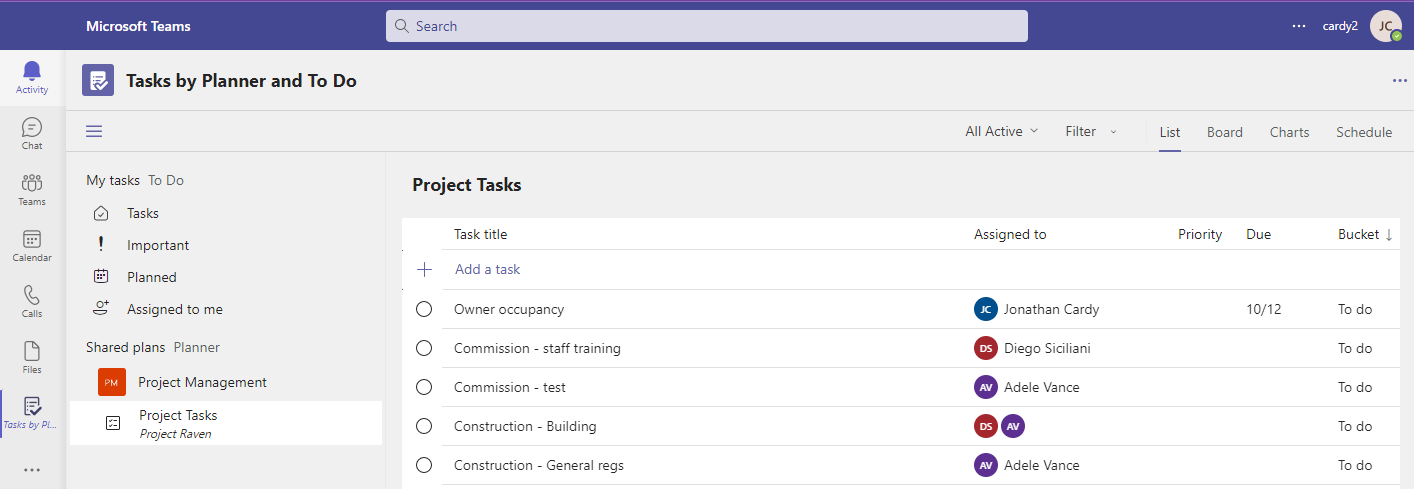The width and height of the screenshot is (1414, 489).
Task: Click To do bucket for Owner occupancy
Action: (1355, 309)
